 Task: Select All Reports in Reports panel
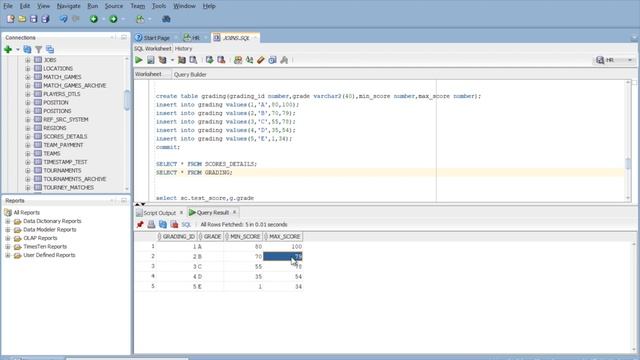click(27, 213)
